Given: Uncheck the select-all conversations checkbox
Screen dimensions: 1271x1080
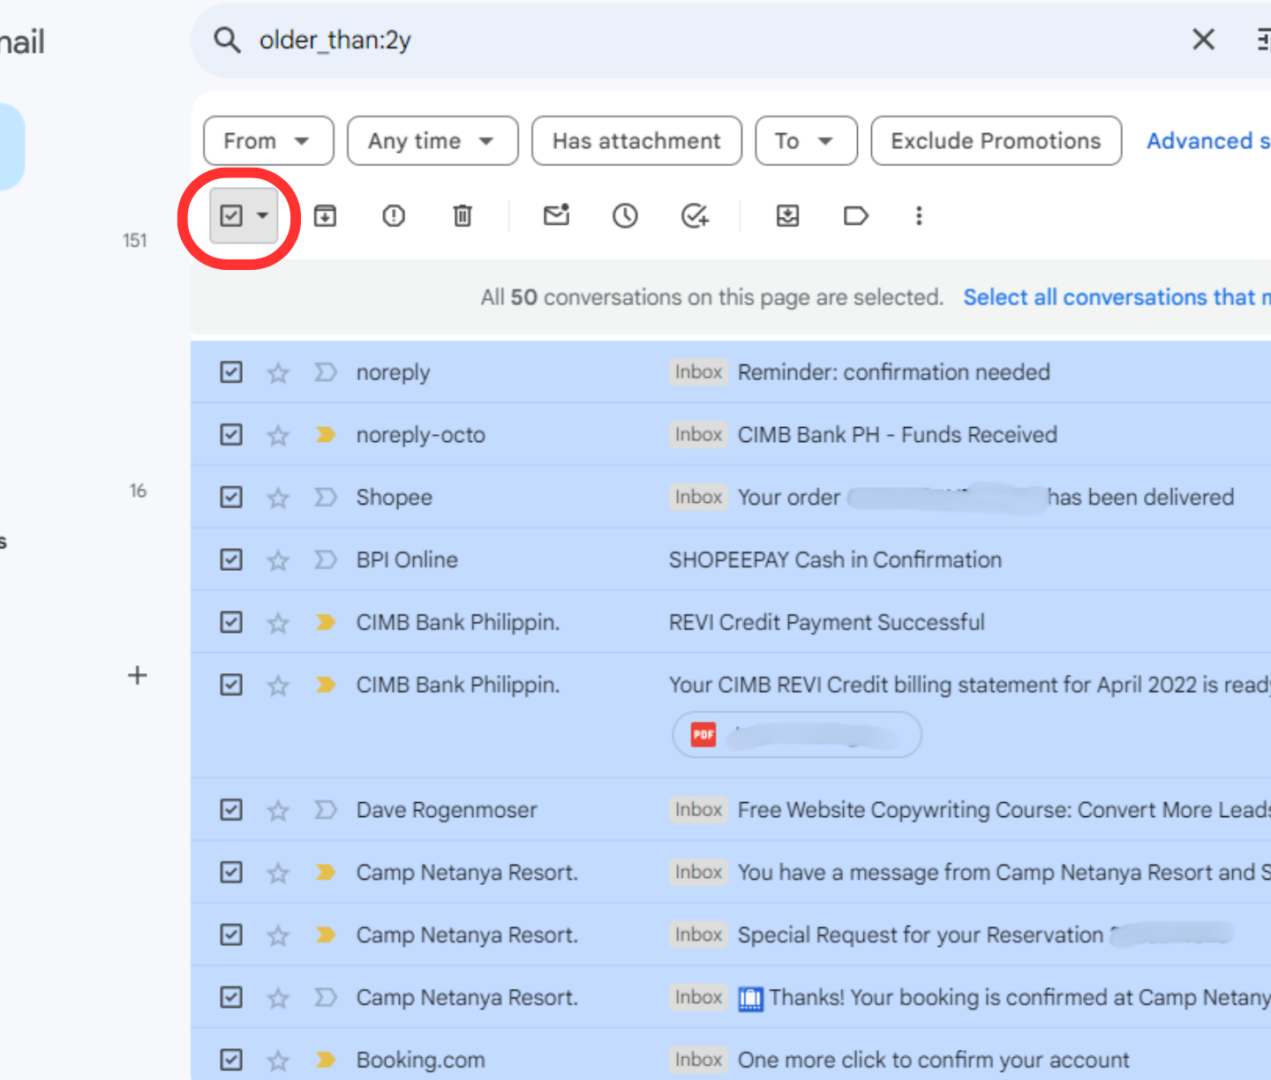Looking at the screenshot, I should [x=231, y=215].
